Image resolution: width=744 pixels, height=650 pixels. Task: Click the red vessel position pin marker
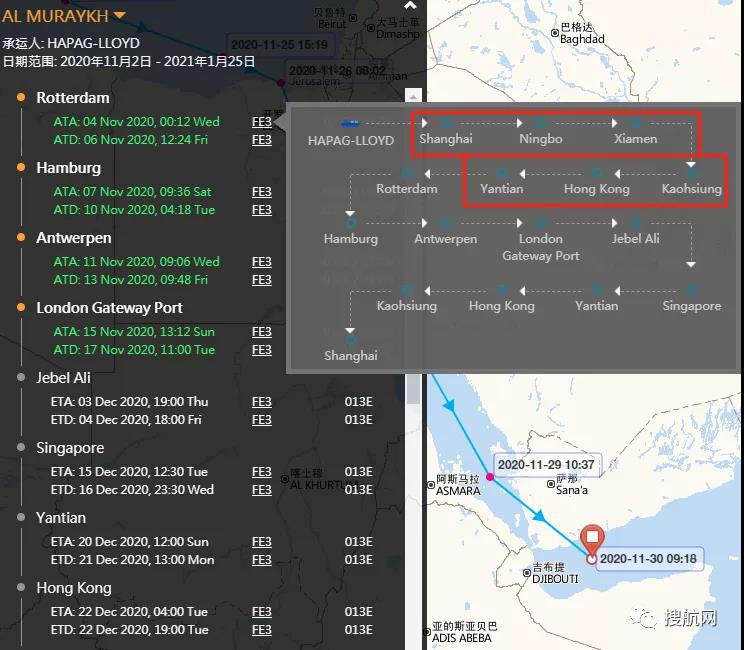click(591, 539)
